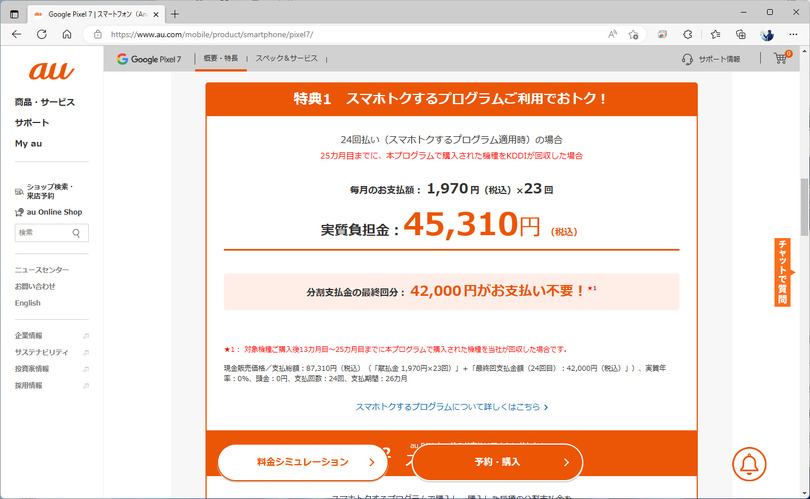This screenshot has width=810, height=499.
Task: Click the au logo
Action: 51,70
